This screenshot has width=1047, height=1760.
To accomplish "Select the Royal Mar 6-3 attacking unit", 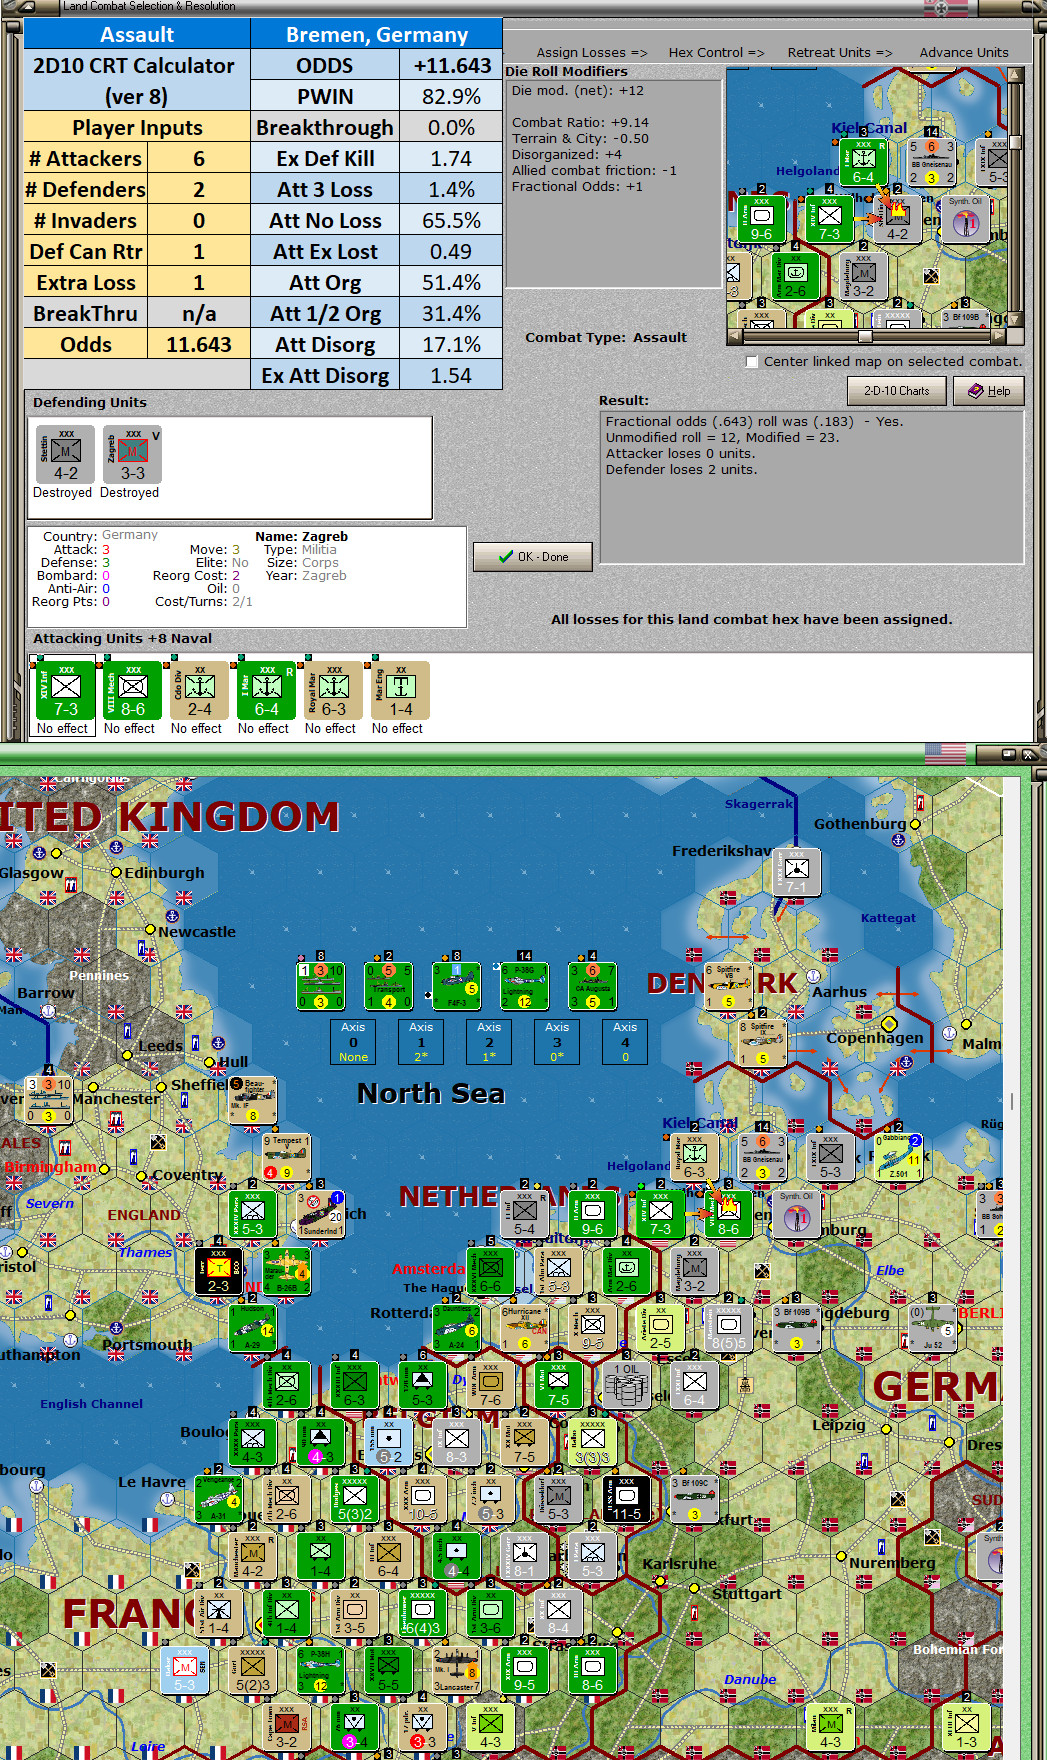I will click(x=334, y=690).
